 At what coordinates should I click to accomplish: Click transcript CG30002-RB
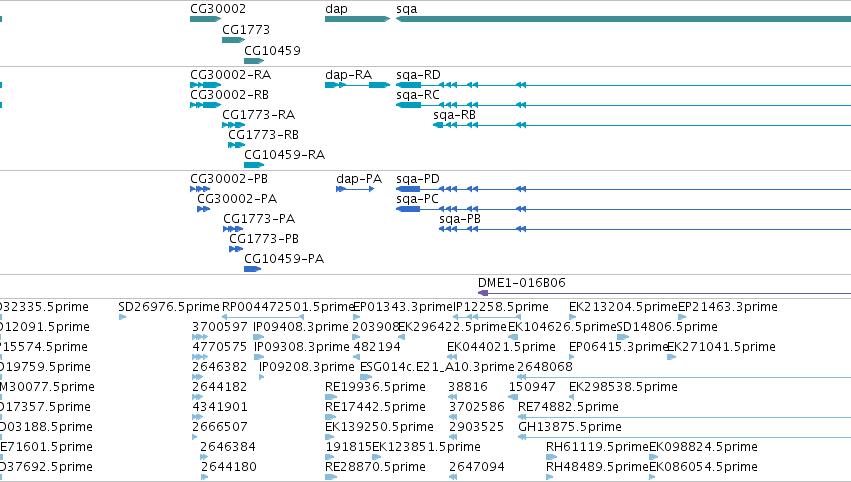(x=205, y=105)
